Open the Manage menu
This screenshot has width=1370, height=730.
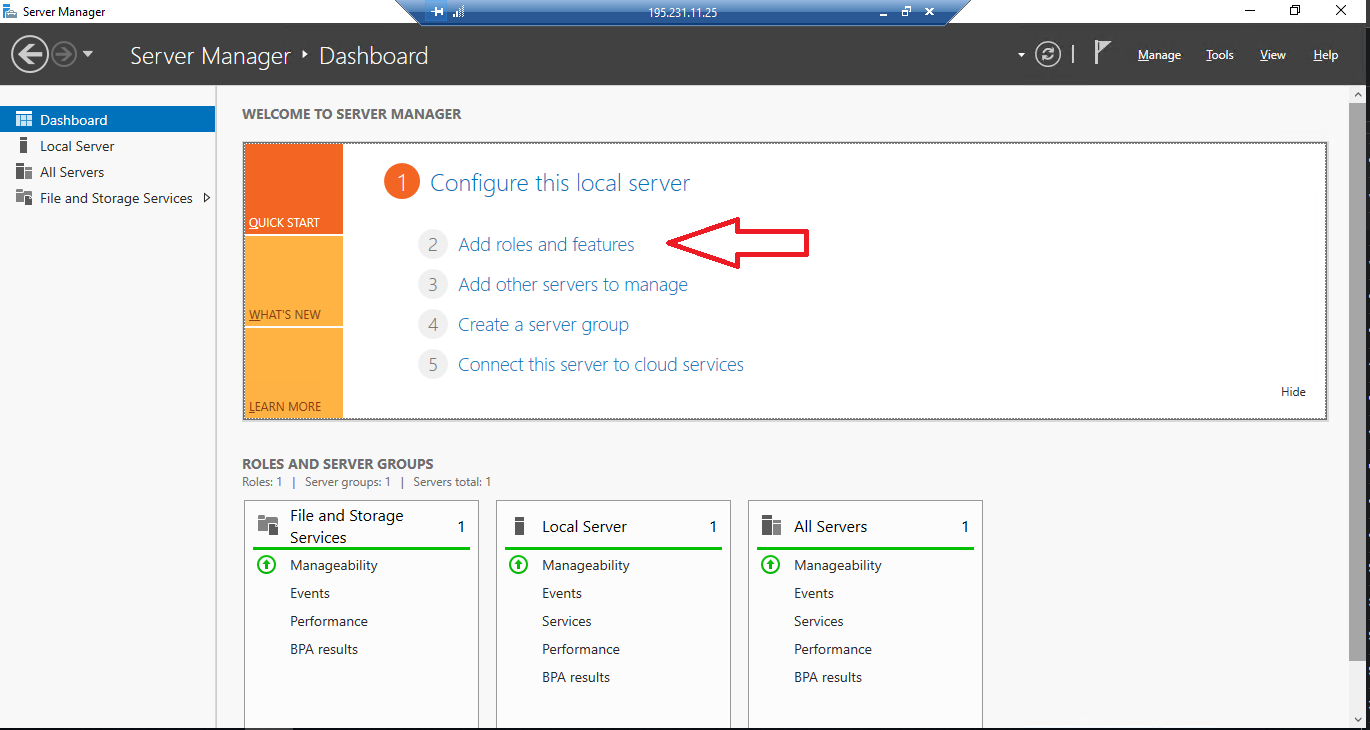(x=1159, y=55)
